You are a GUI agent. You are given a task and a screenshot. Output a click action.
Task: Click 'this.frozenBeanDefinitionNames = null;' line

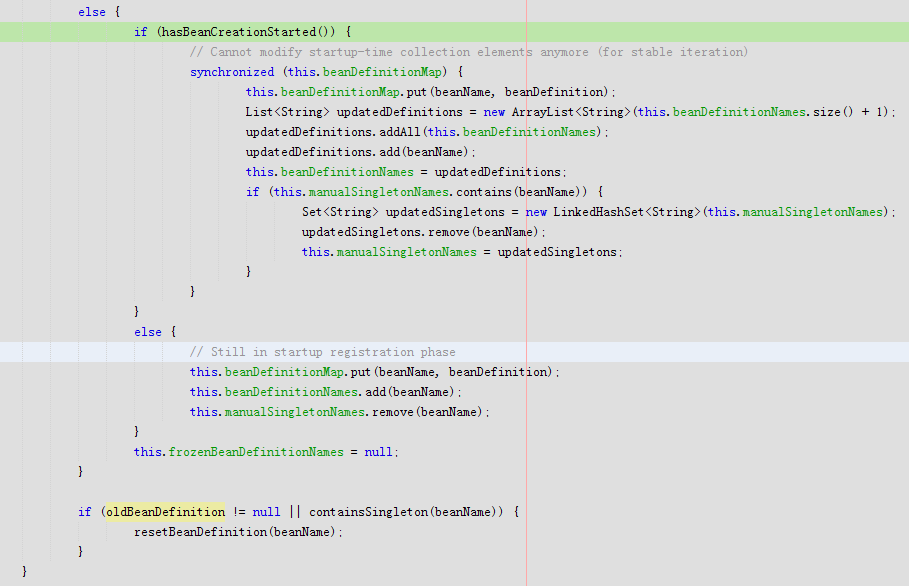click(x=266, y=452)
